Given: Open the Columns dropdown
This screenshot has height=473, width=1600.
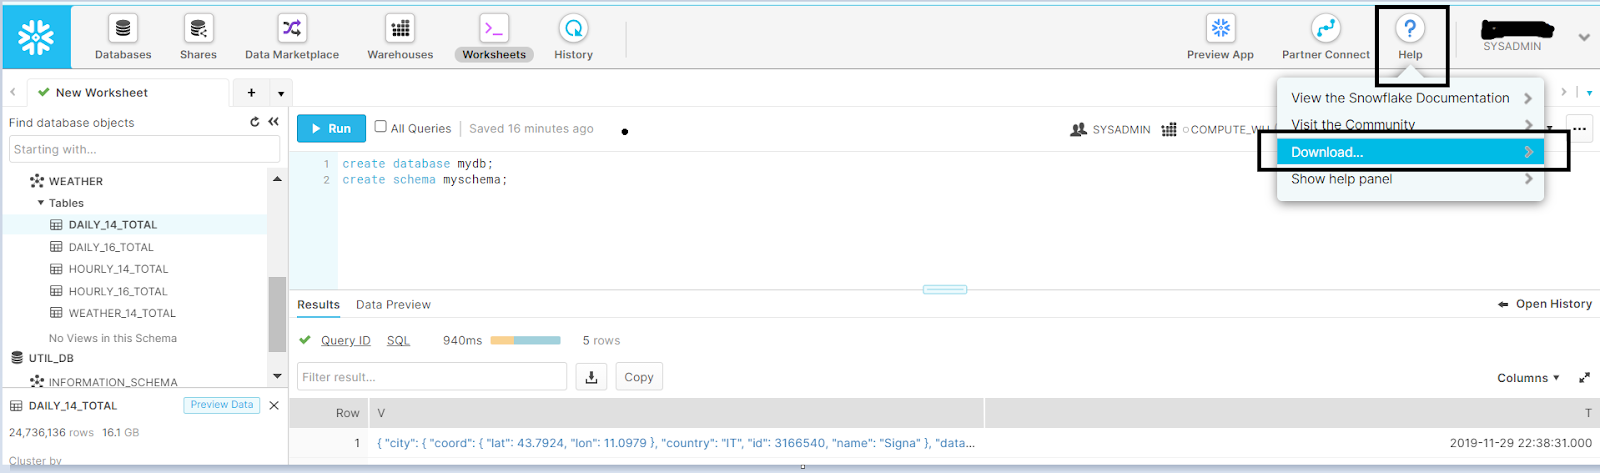Looking at the screenshot, I should click(x=1527, y=378).
